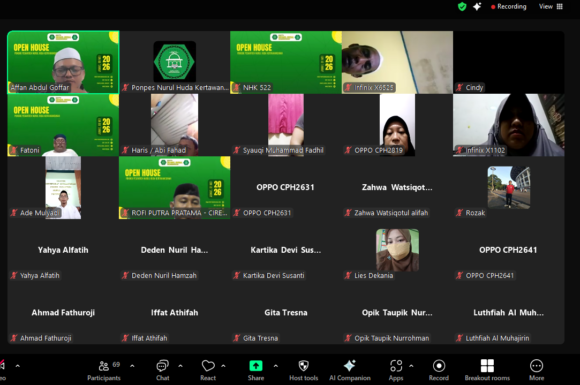580x385 pixels.
Task: Click muted mic icon beside Lies Dekania
Action: 348,276
